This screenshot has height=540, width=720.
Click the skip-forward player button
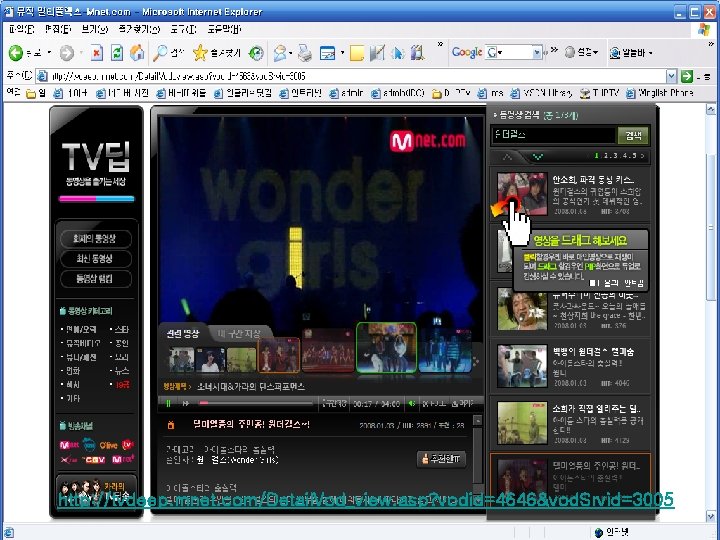coord(186,403)
